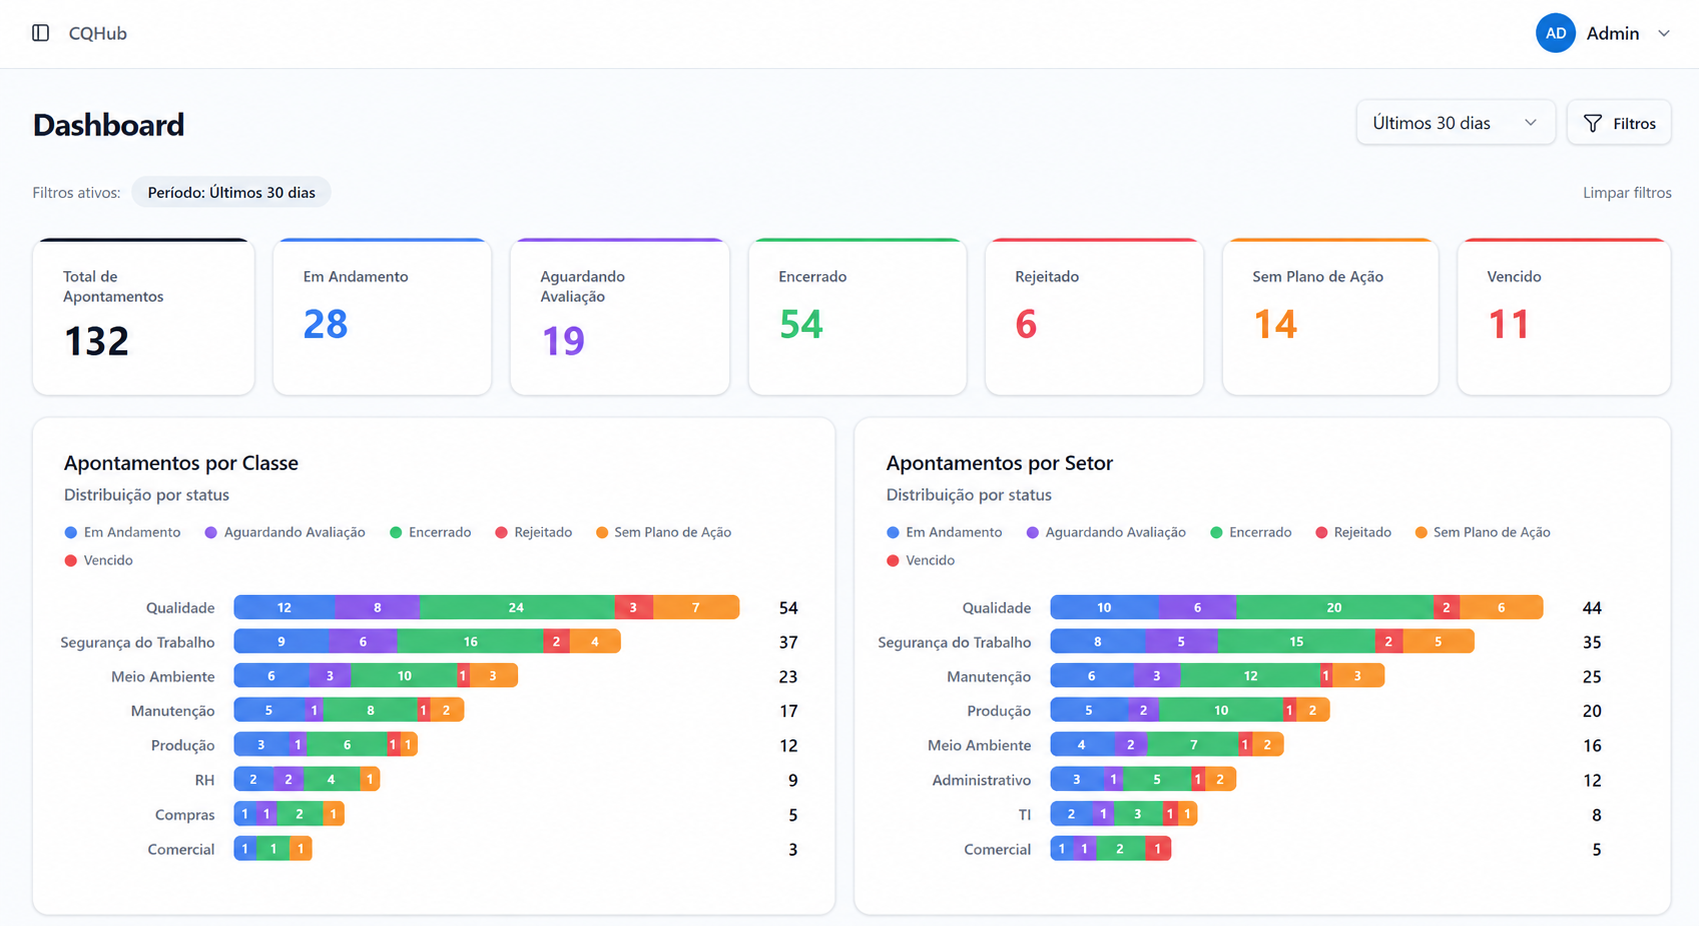Select the Total de Apontamentos card

pyautogui.click(x=143, y=316)
